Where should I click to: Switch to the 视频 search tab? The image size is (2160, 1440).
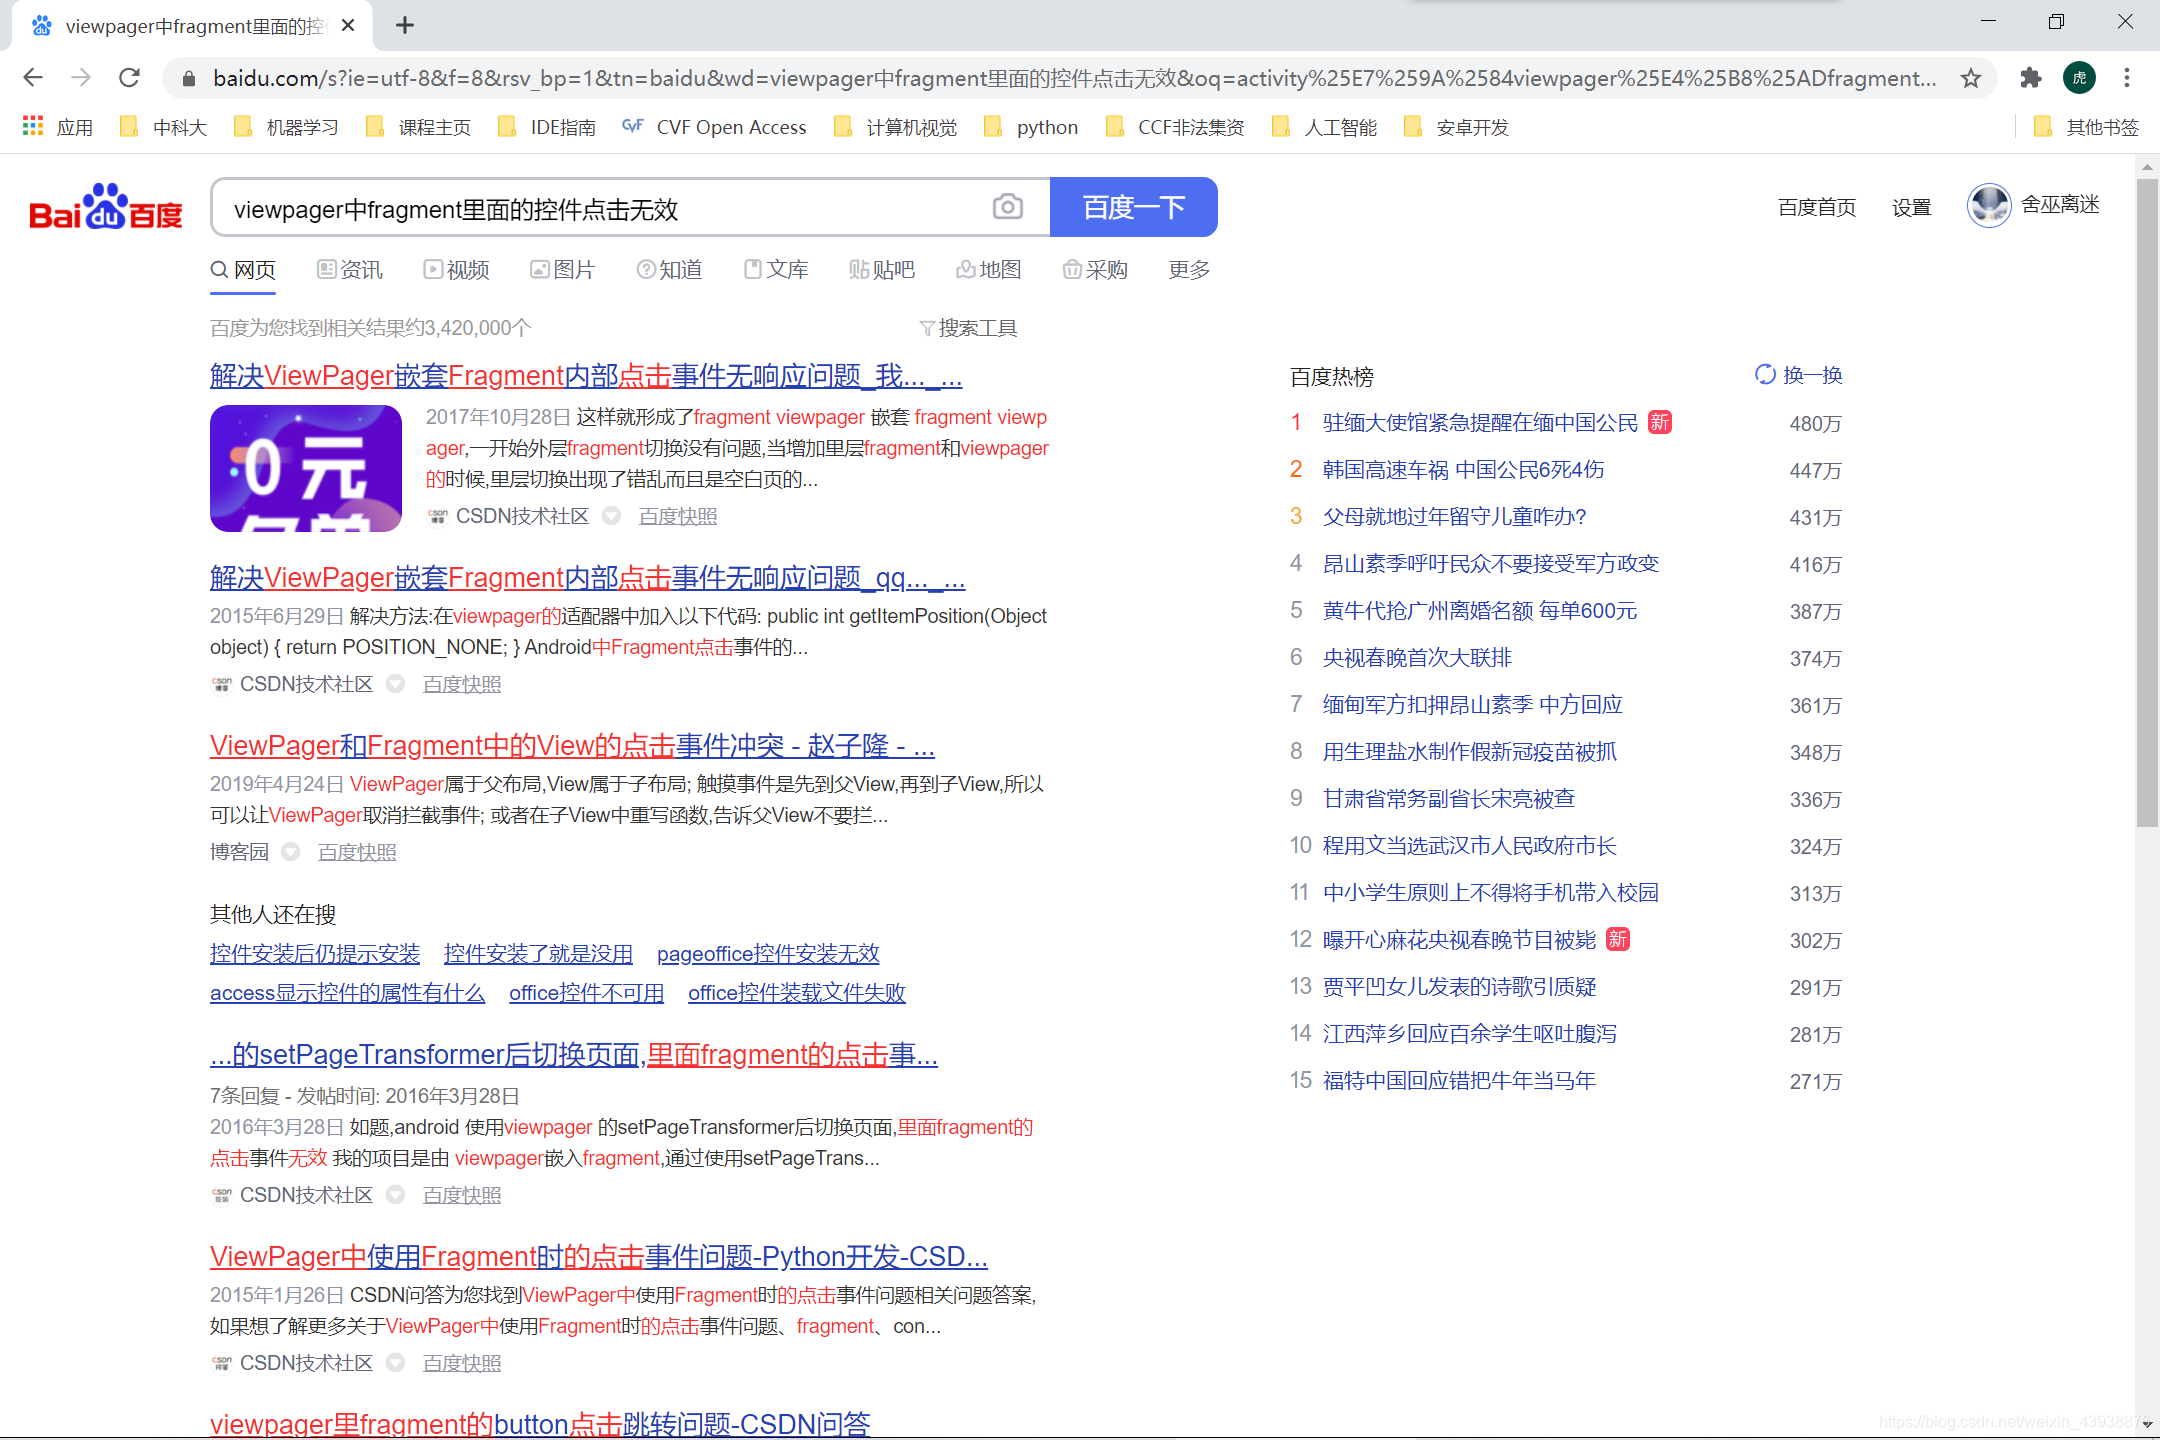(456, 269)
